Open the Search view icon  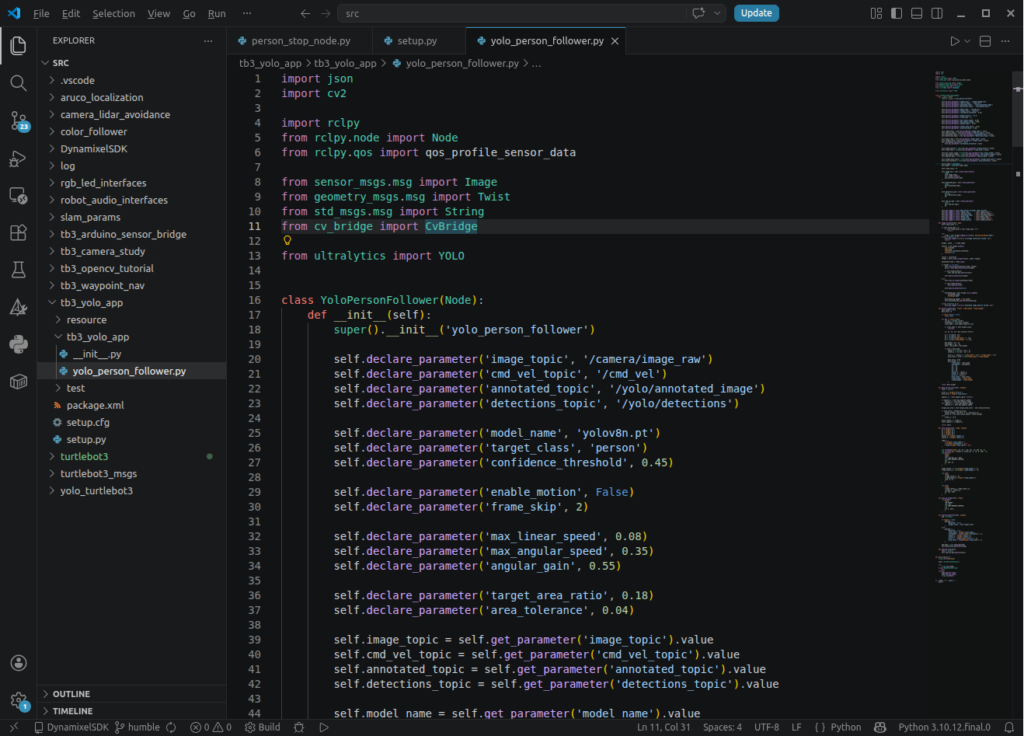[x=18, y=83]
